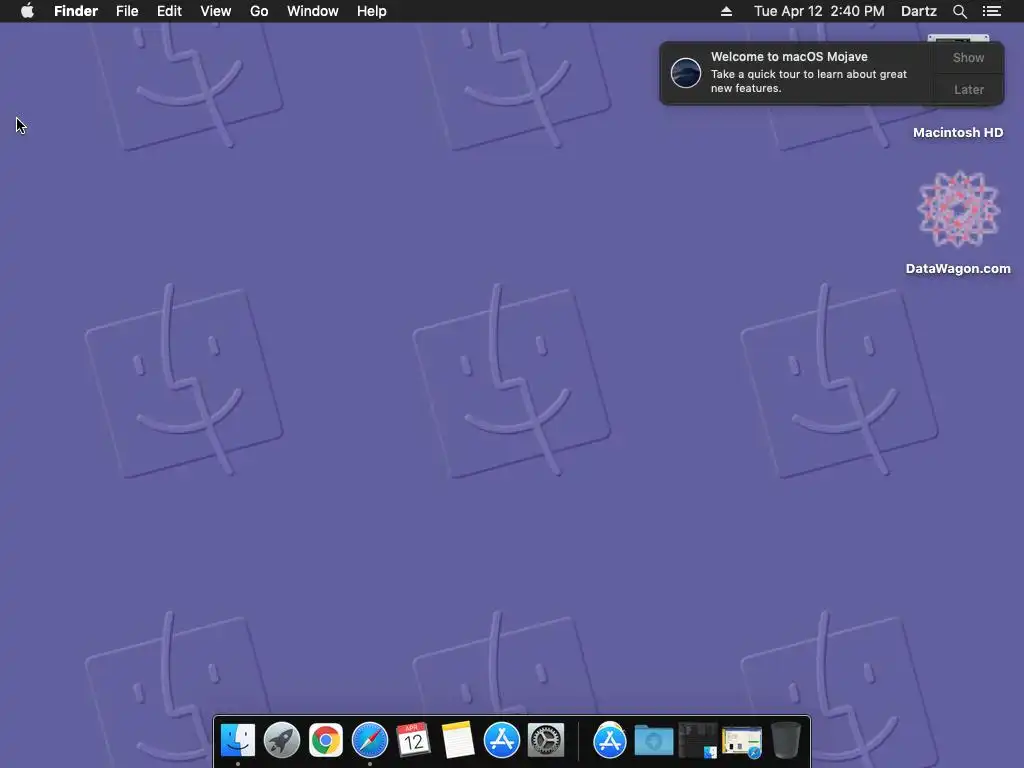This screenshot has width=1024, height=768.
Task: Open the File menu
Action: click(x=127, y=11)
